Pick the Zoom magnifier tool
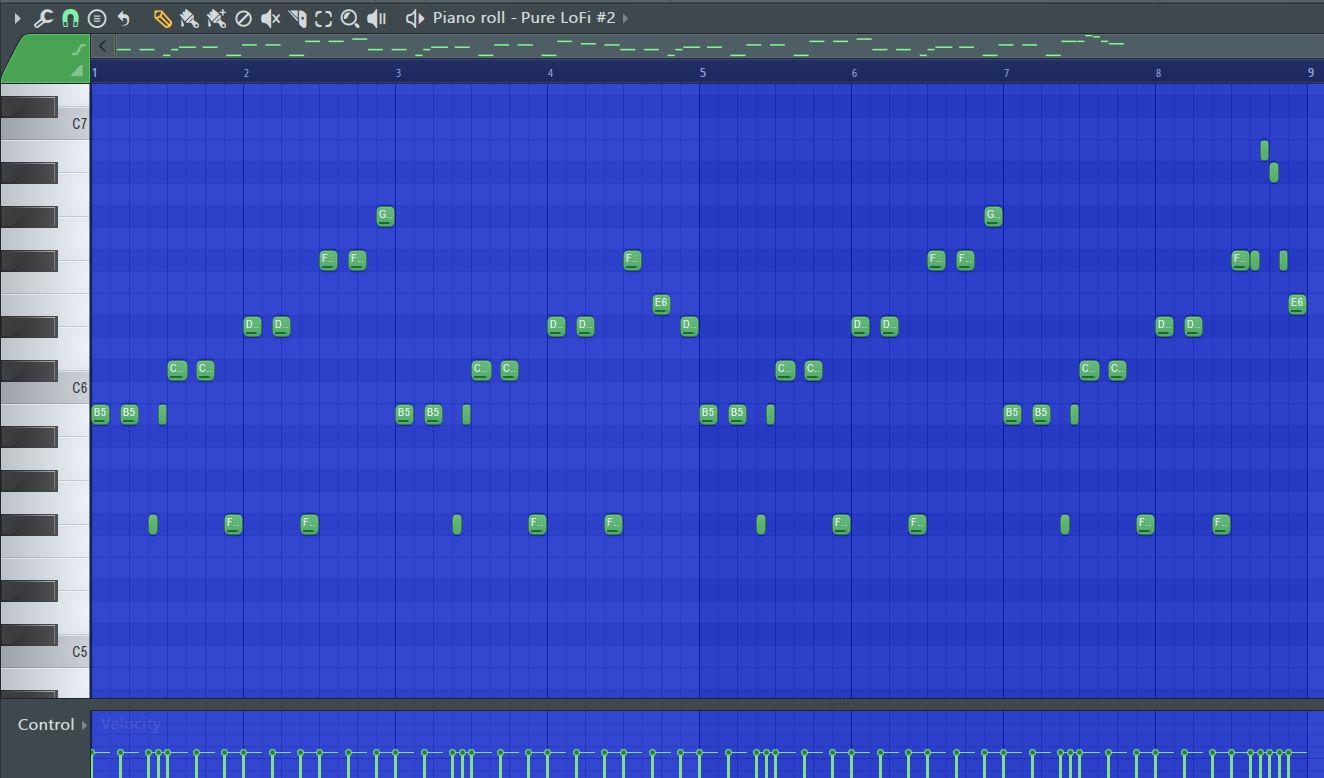The height and width of the screenshot is (778, 1324). pyautogui.click(x=350, y=18)
